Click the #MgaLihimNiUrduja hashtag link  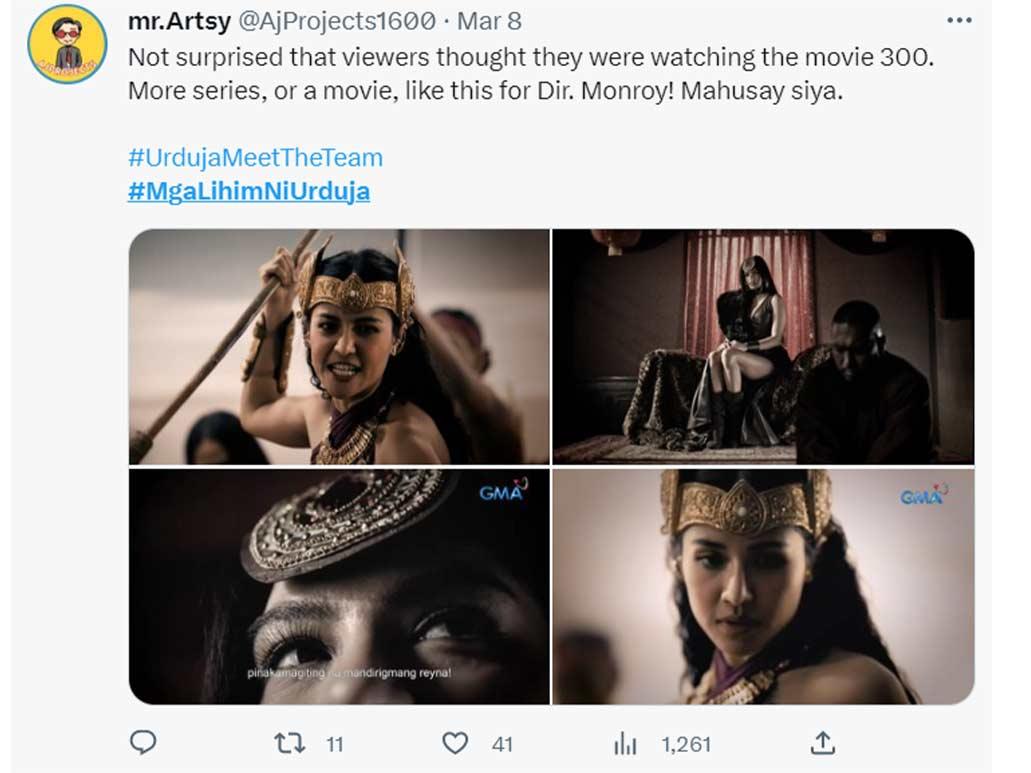point(248,191)
